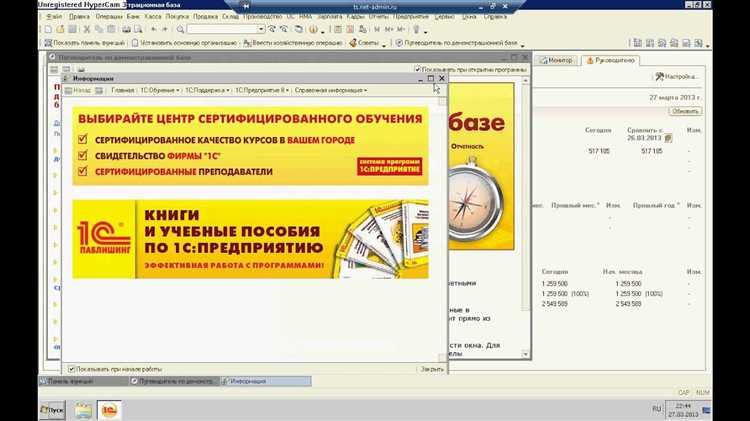Screen dimensions: 750x421
Task: Click 'Установить основную организацию' button
Action: [x=184, y=43]
